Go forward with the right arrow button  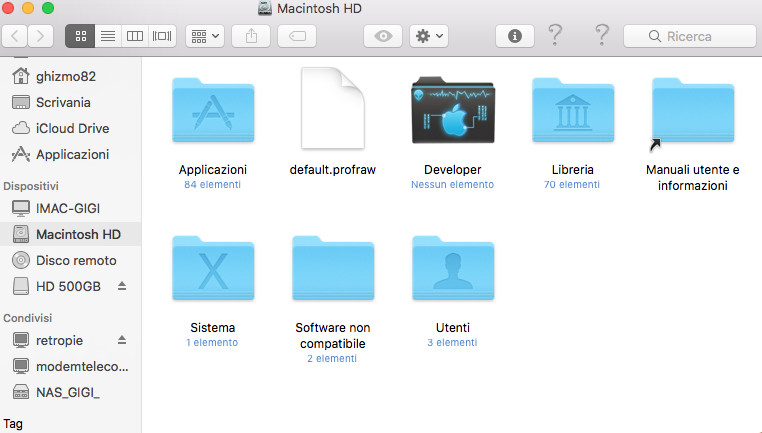click(x=40, y=36)
